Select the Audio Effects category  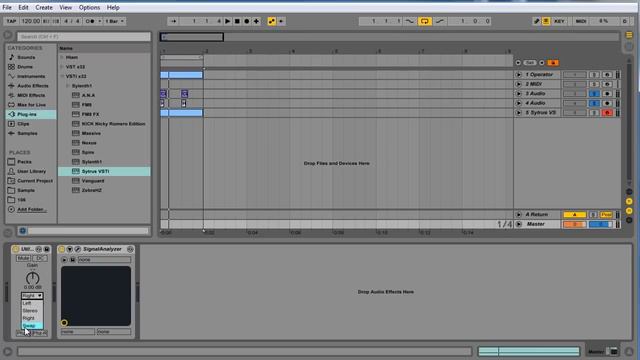click(33, 86)
